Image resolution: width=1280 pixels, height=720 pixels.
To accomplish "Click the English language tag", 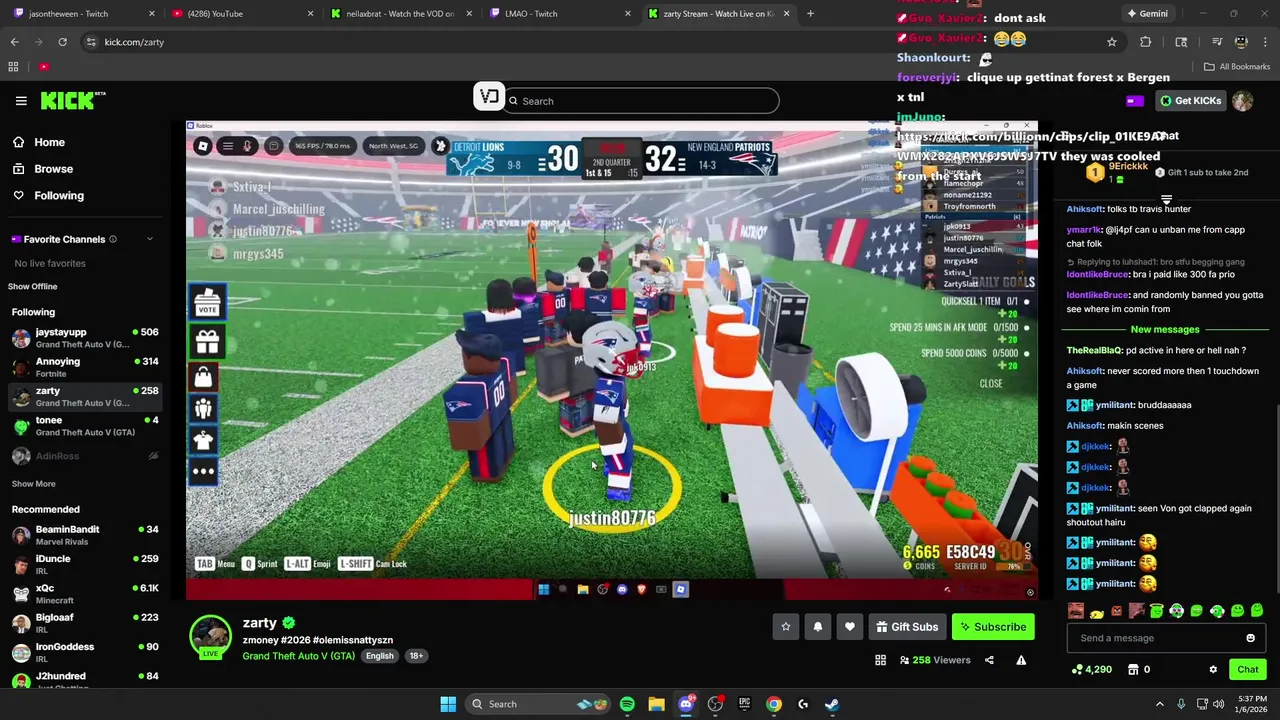I will click(379, 656).
